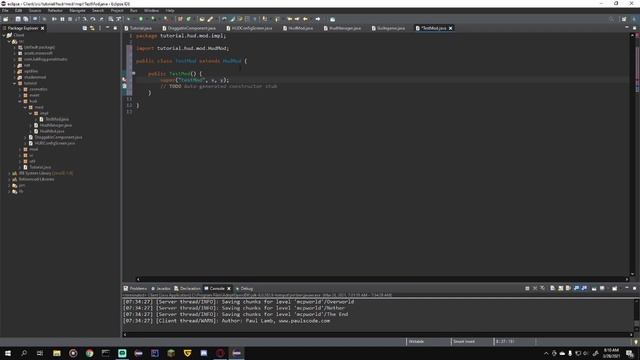Maximize the editor area
This screenshot has width=640, height=360.
point(634,28)
